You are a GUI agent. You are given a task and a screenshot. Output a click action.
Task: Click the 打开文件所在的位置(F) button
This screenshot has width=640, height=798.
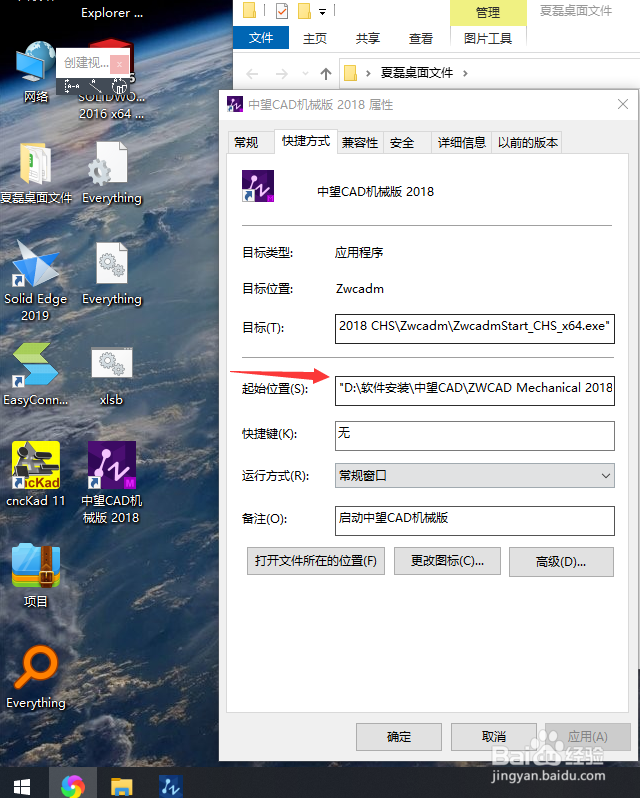click(x=316, y=561)
